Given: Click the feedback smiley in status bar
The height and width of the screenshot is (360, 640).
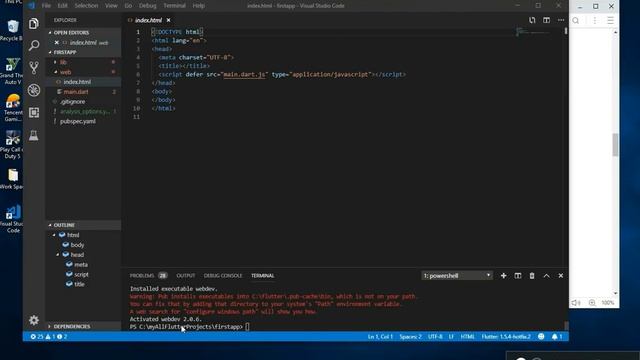Looking at the screenshot, I should [541, 337].
